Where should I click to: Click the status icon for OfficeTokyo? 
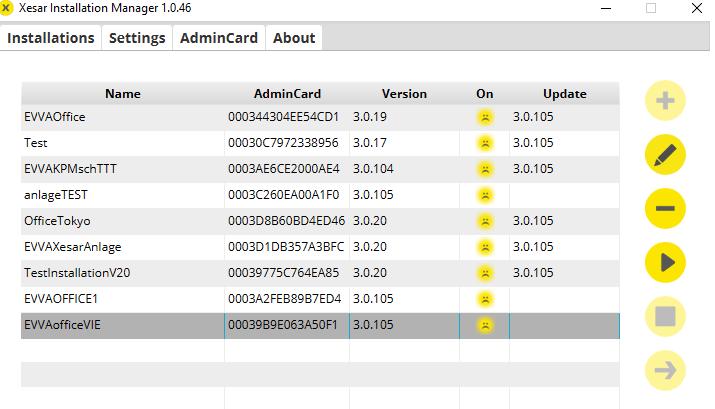point(485,221)
